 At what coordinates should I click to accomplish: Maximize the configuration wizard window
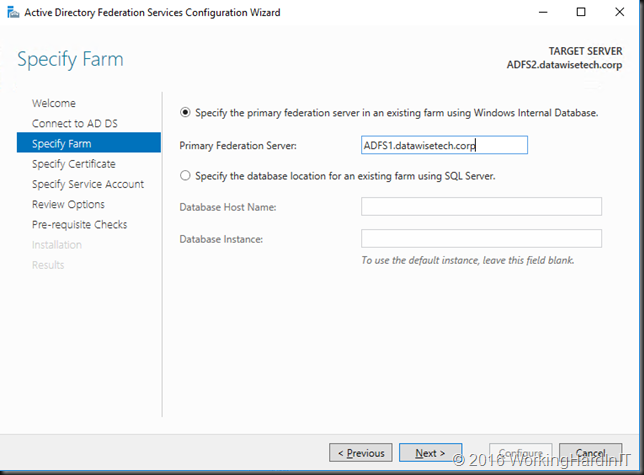(581, 12)
